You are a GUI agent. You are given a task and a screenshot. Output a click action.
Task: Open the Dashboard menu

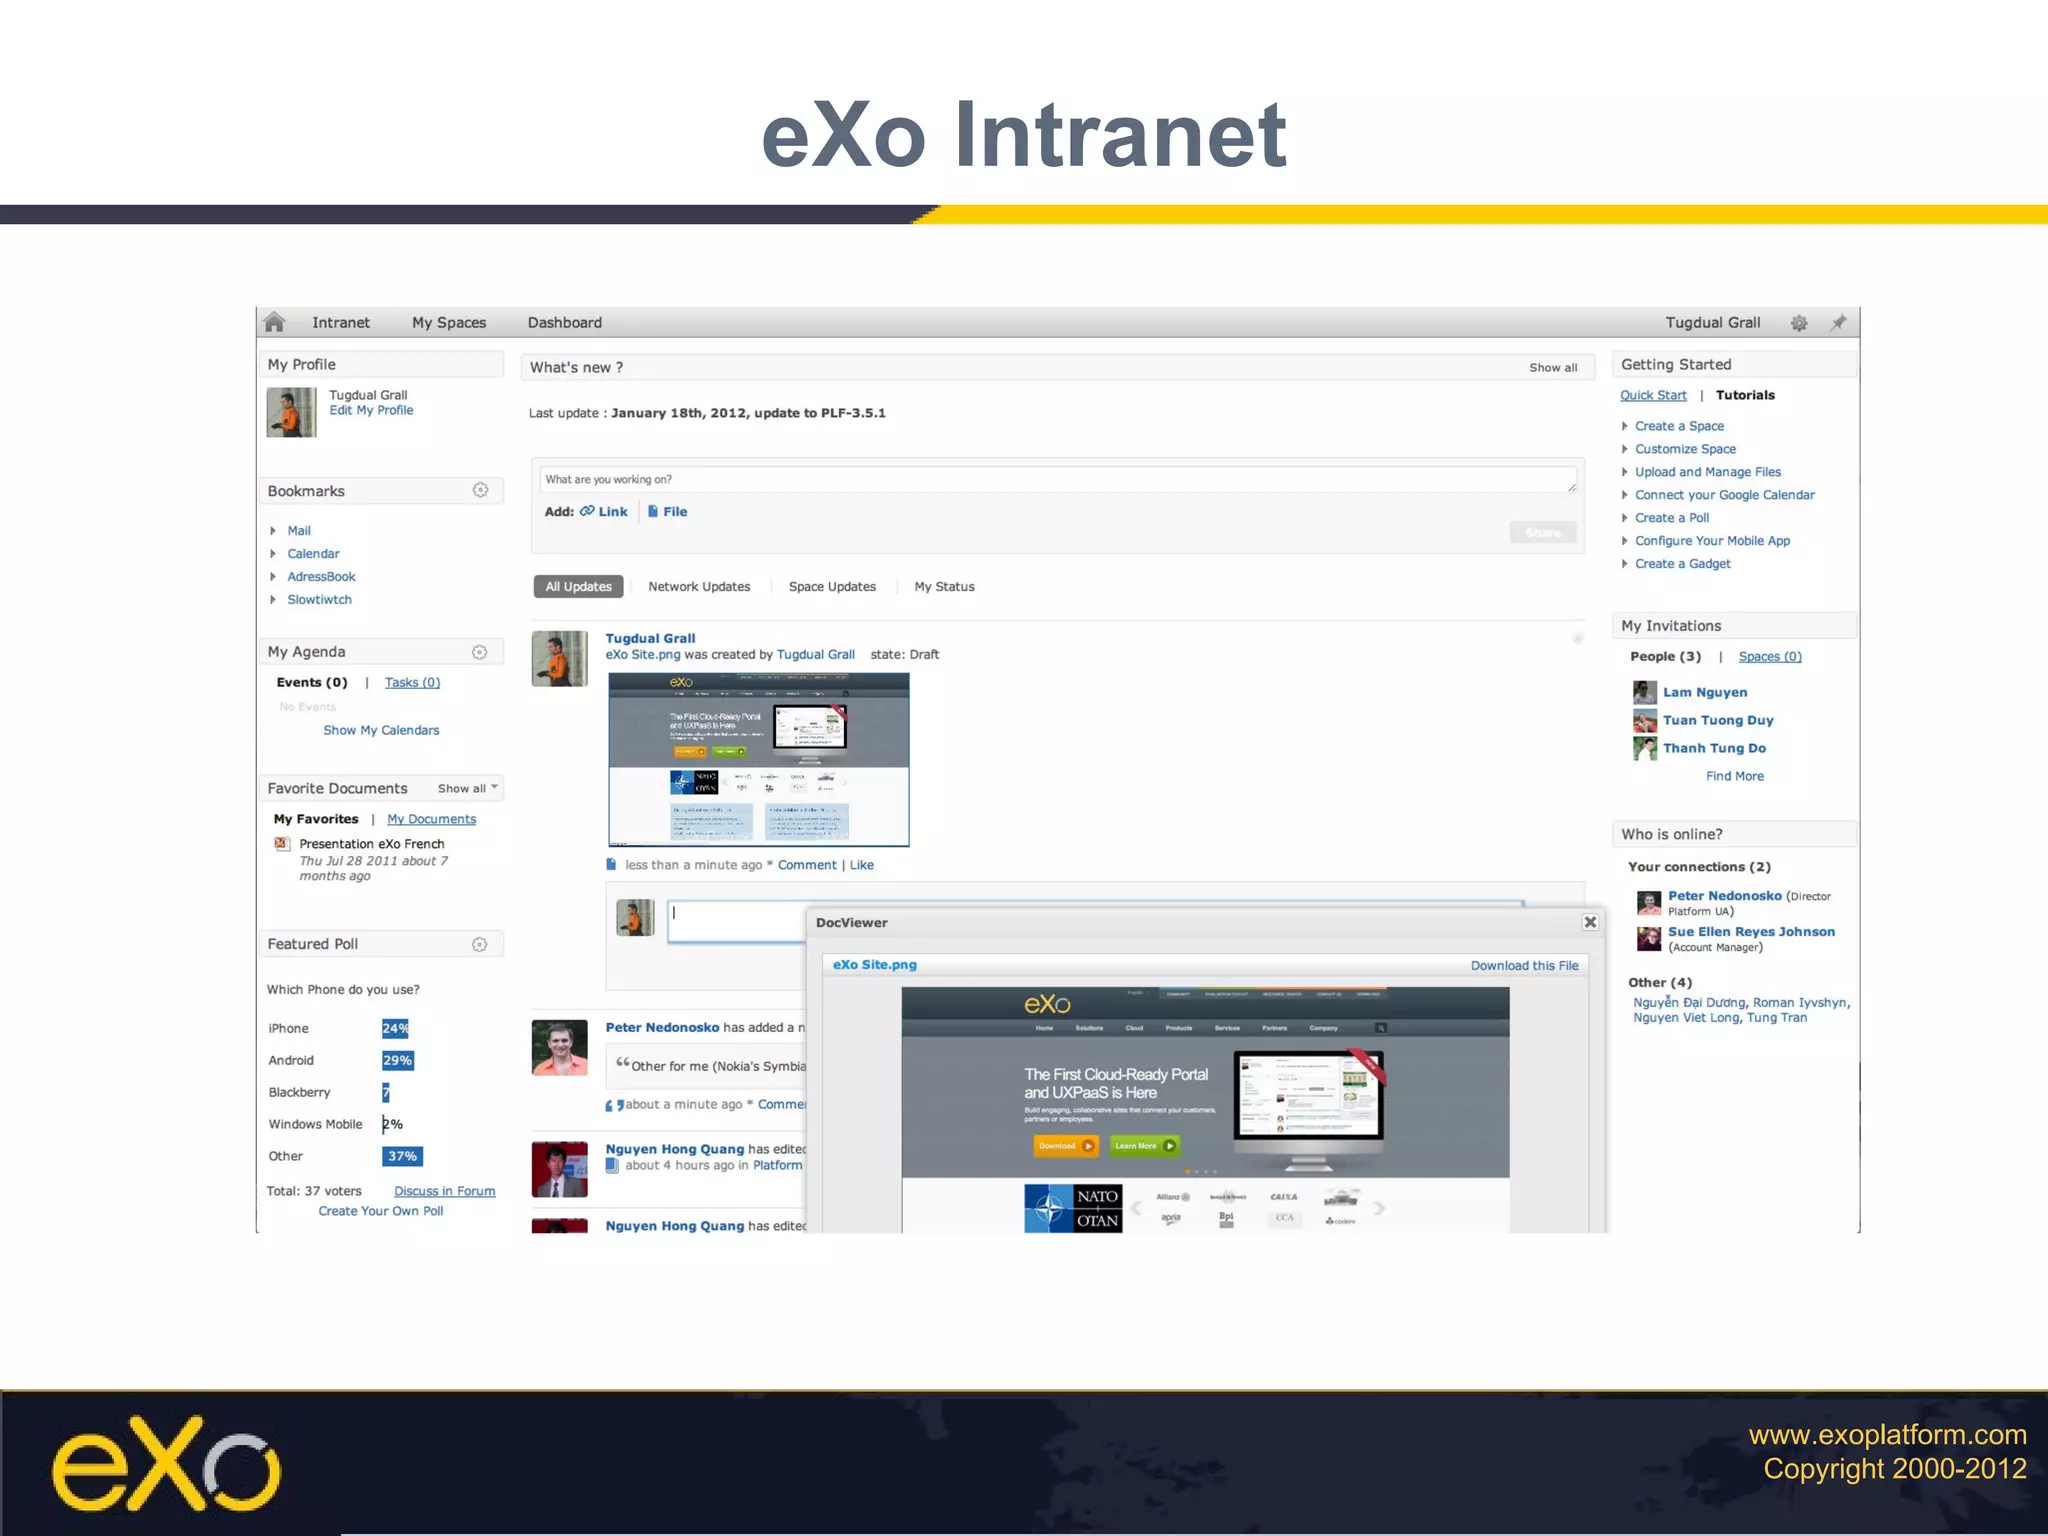pyautogui.click(x=565, y=322)
